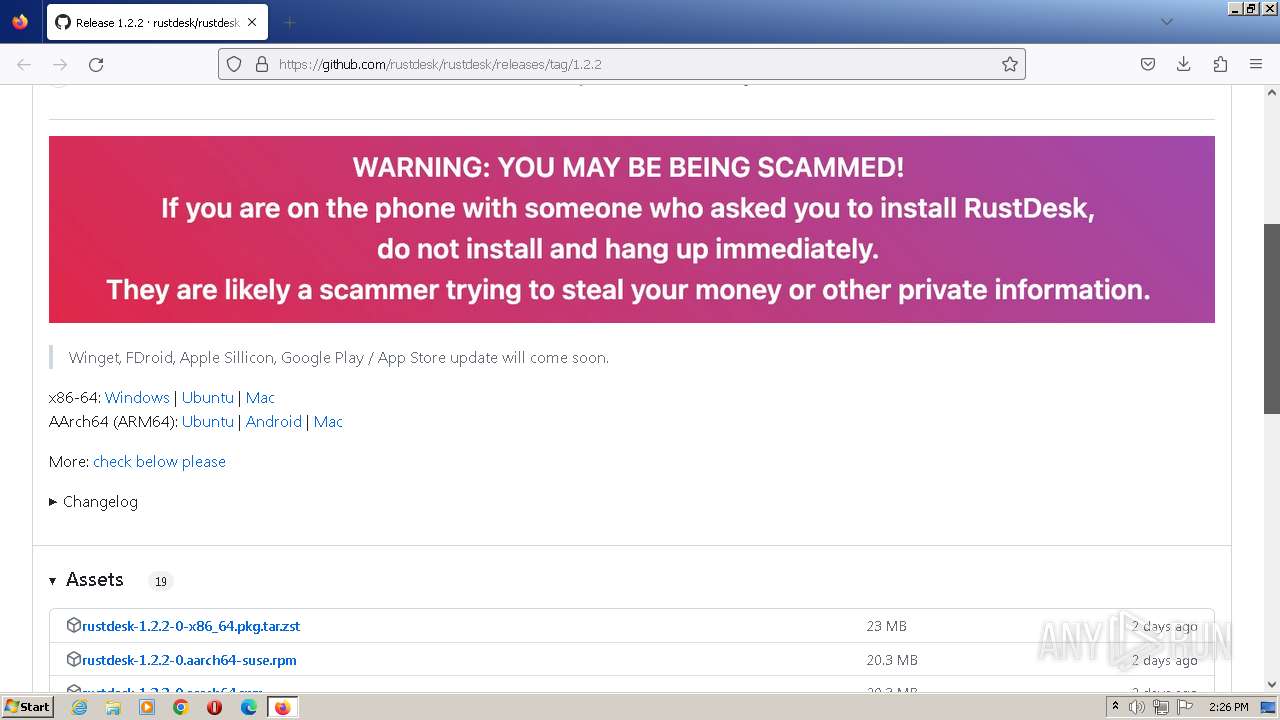
Task: Click the Firefox back arrow
Action: [24, 64]
